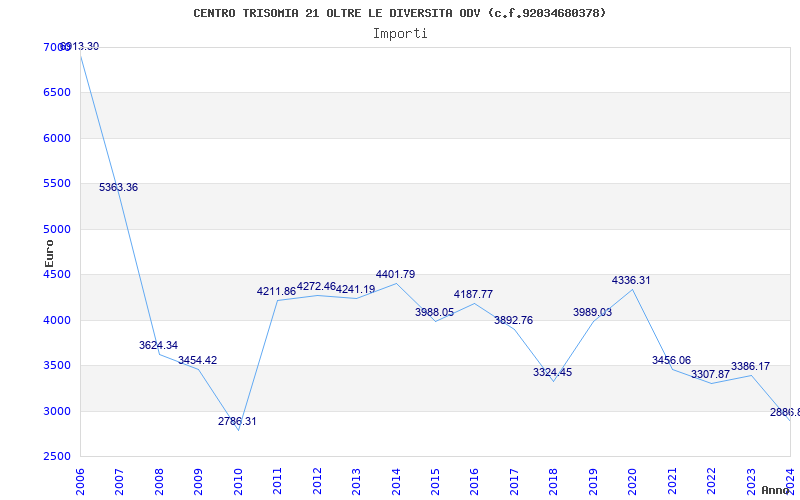
Task: Click the 3500 y-axis value
Action: pos(57,366)
